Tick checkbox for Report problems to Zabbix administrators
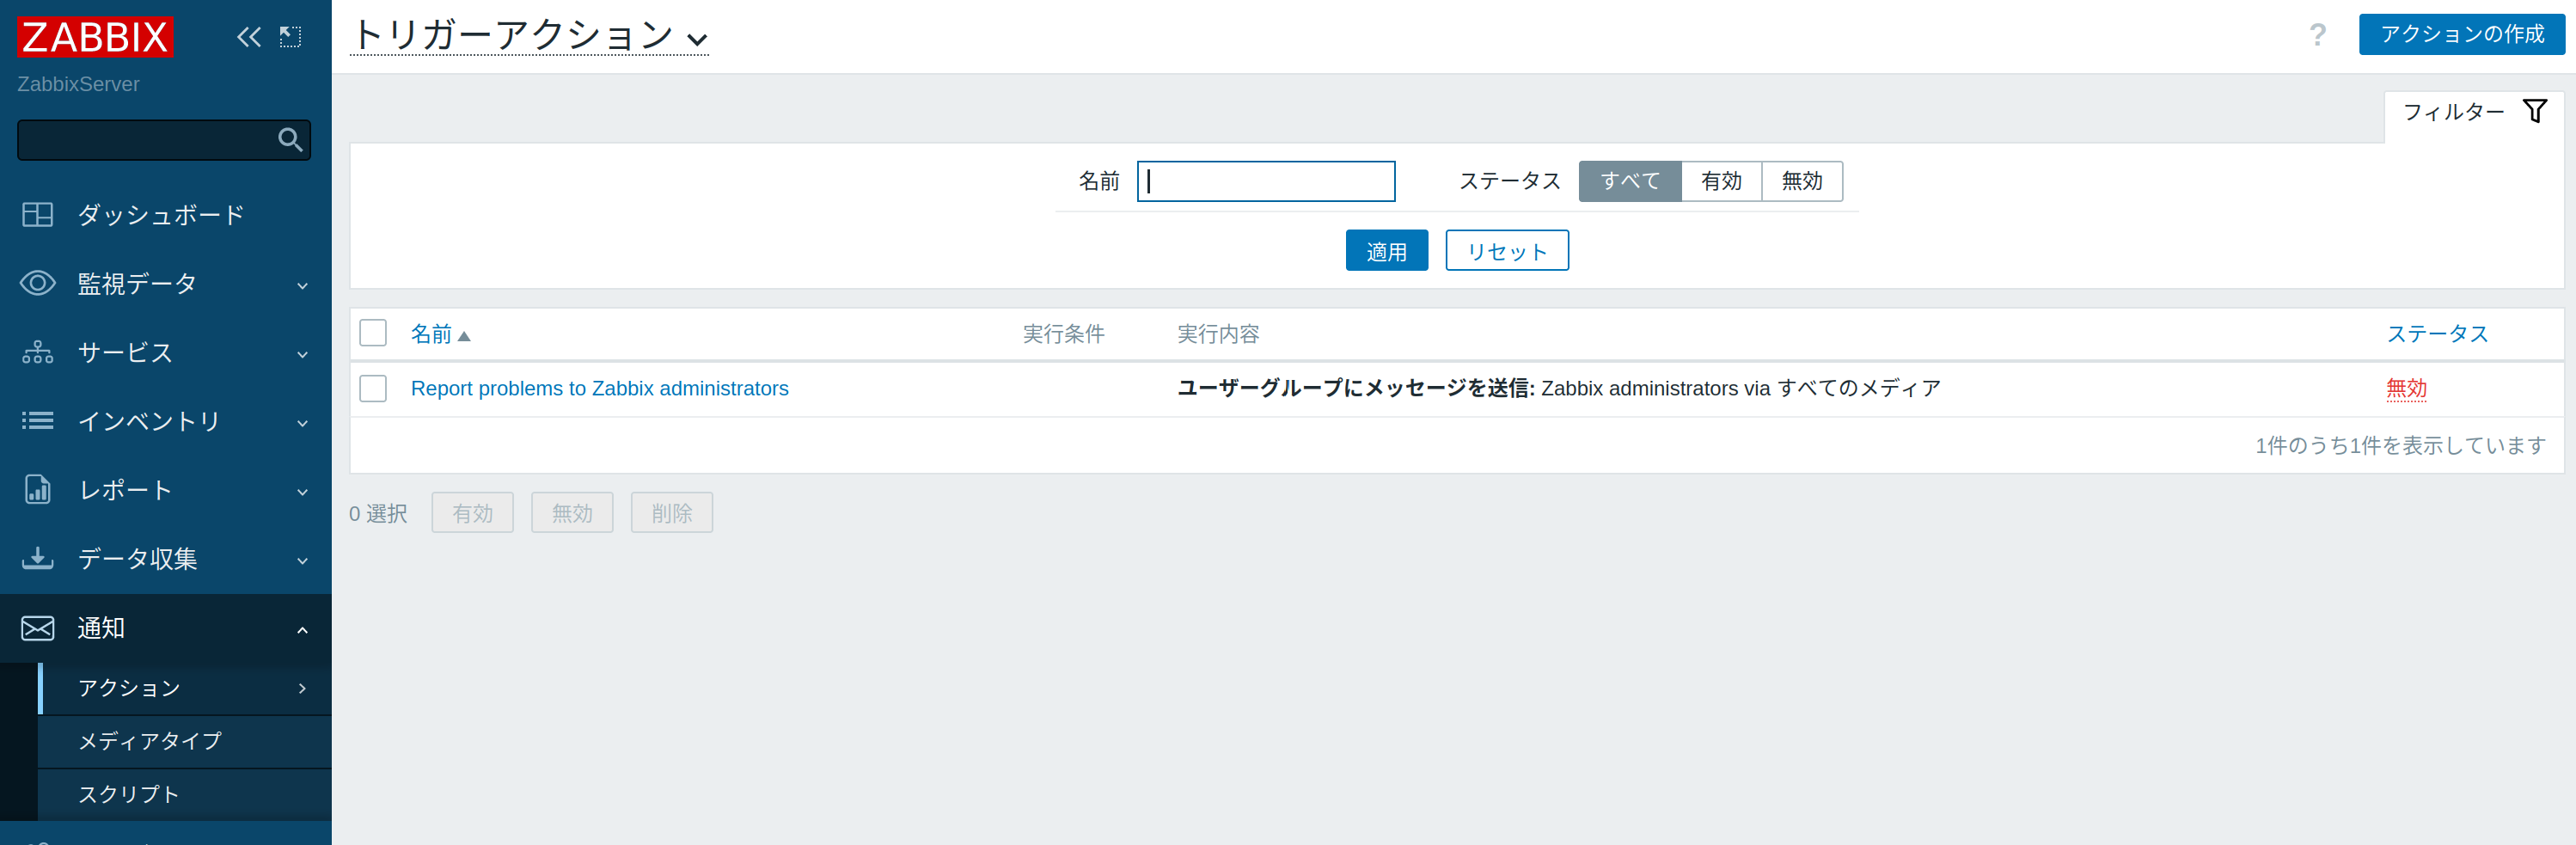This screenshot has width=2576, height=845. click(373, 388)
